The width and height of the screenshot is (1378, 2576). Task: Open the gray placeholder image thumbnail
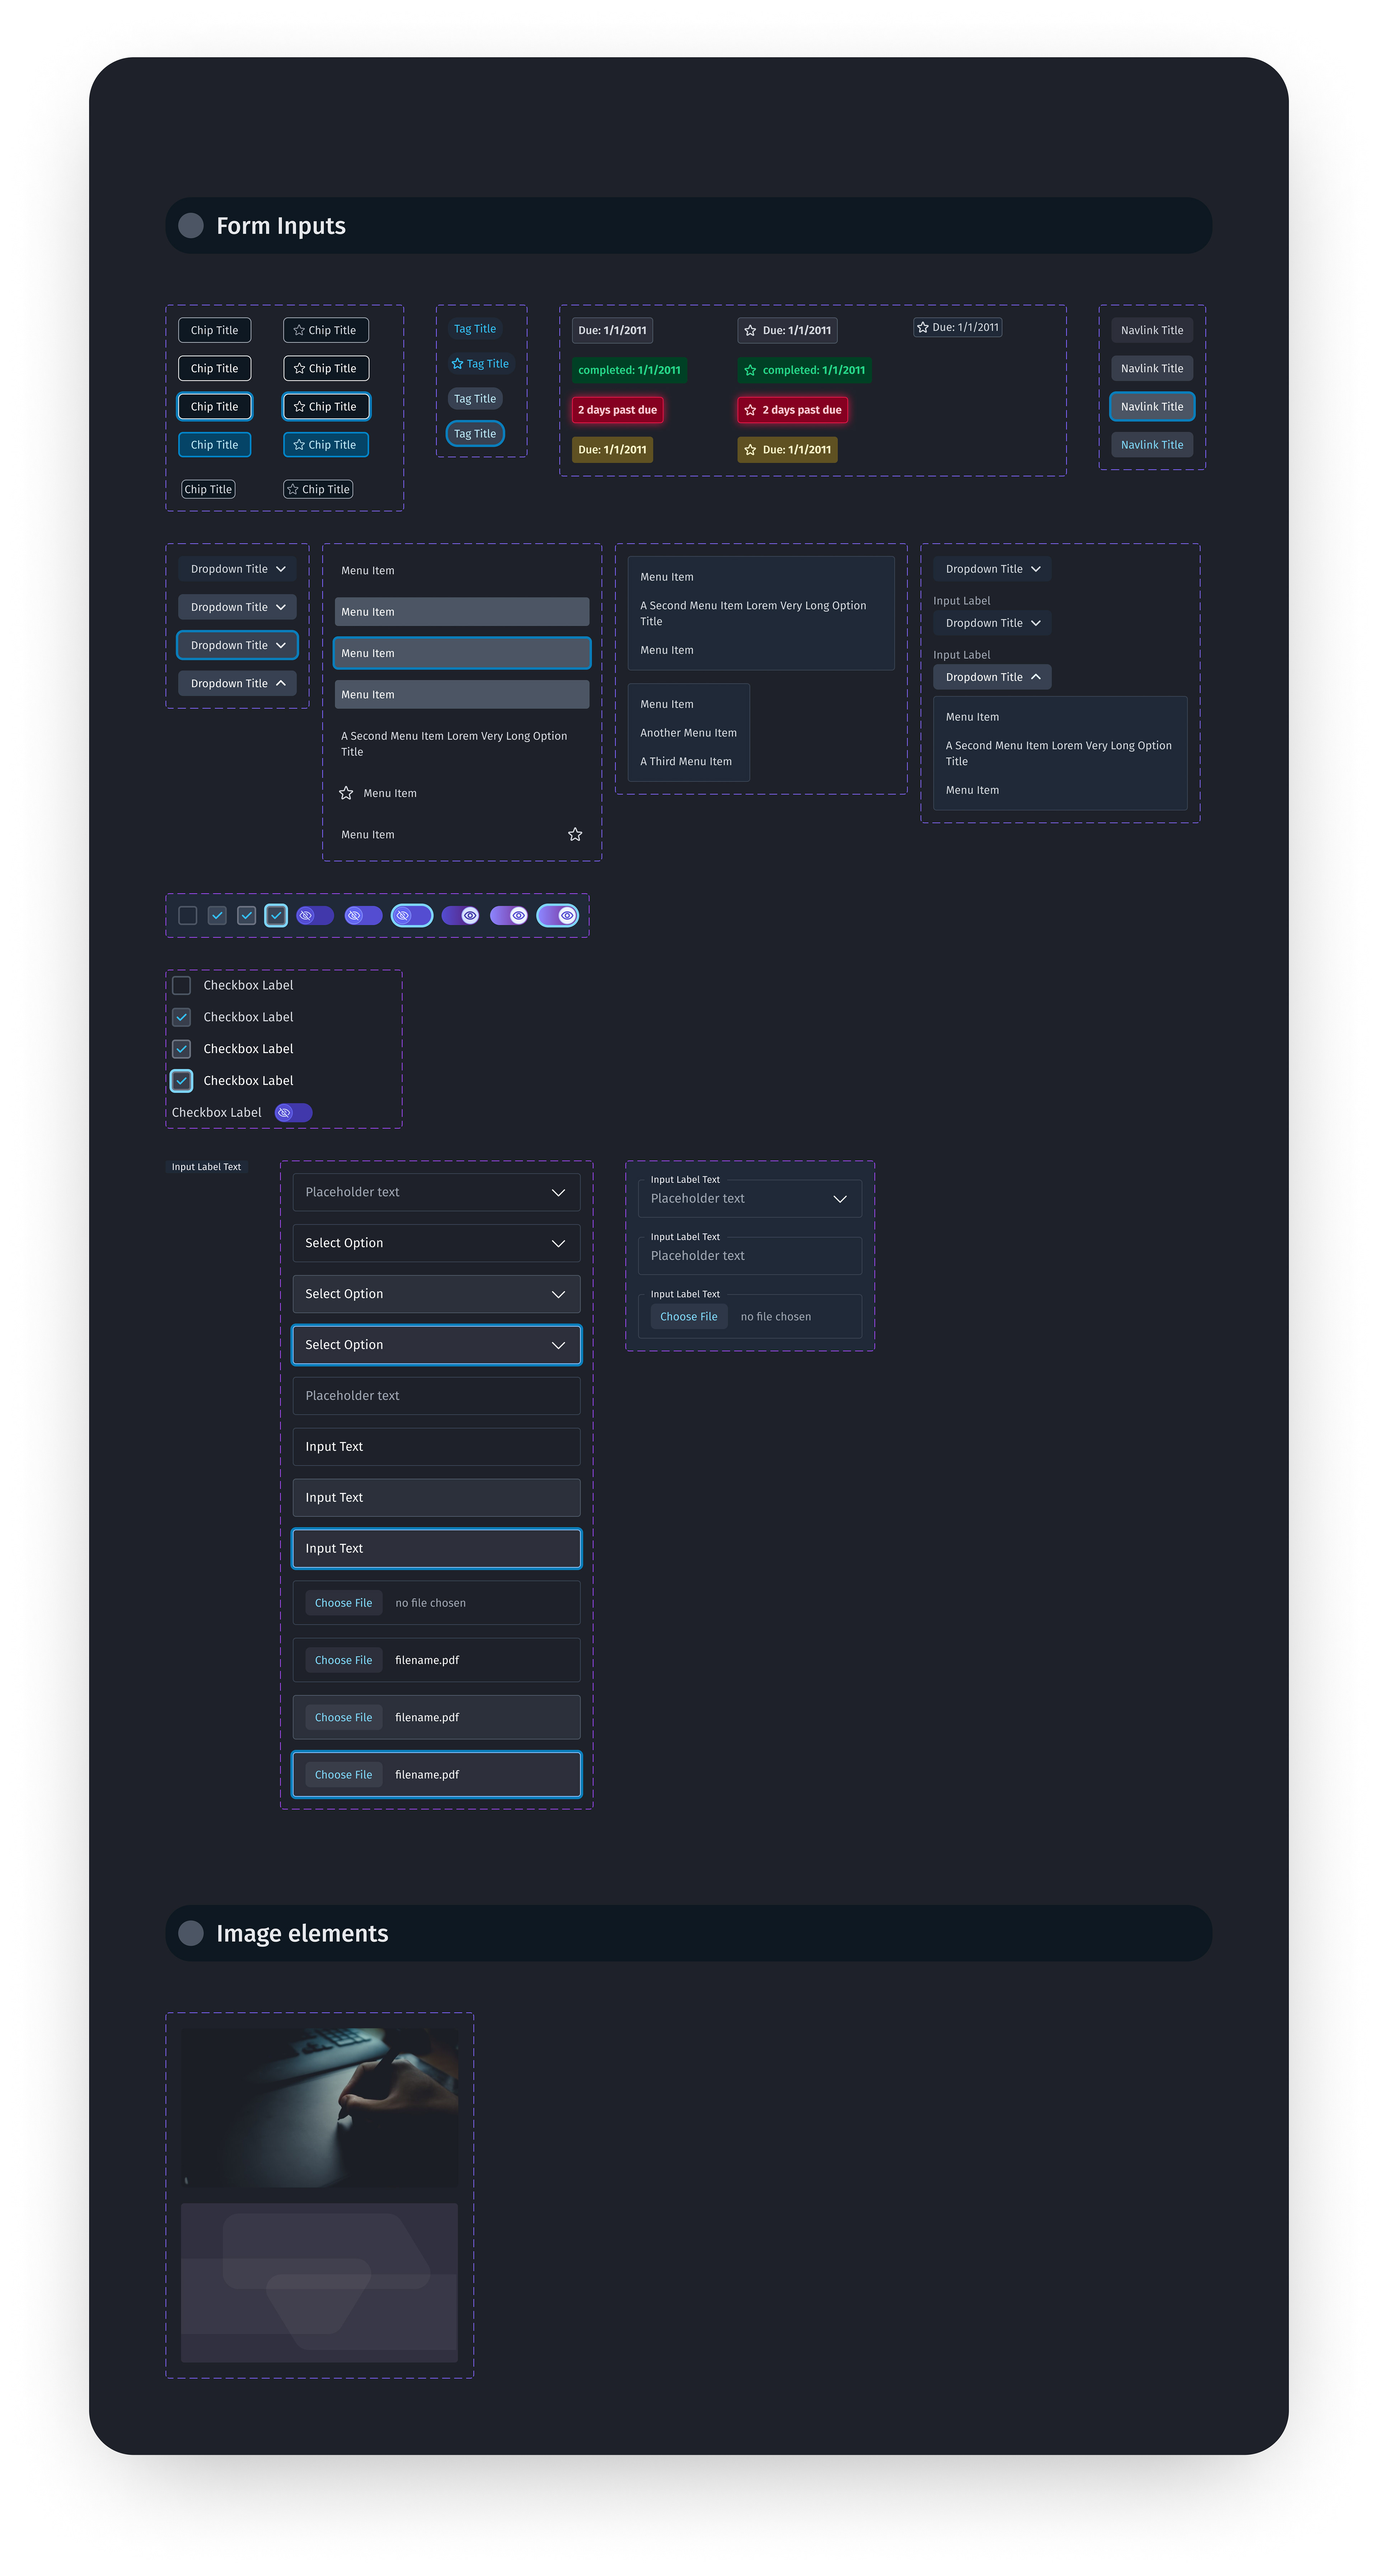[319, 2282]
